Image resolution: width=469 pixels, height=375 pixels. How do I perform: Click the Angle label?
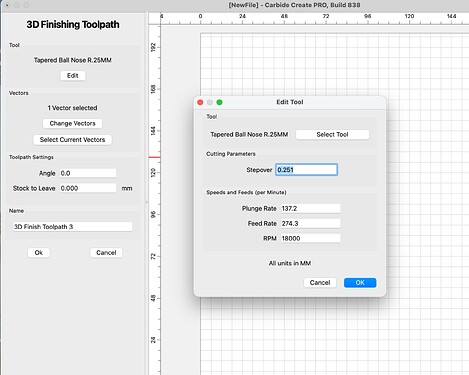coord(47,173)
